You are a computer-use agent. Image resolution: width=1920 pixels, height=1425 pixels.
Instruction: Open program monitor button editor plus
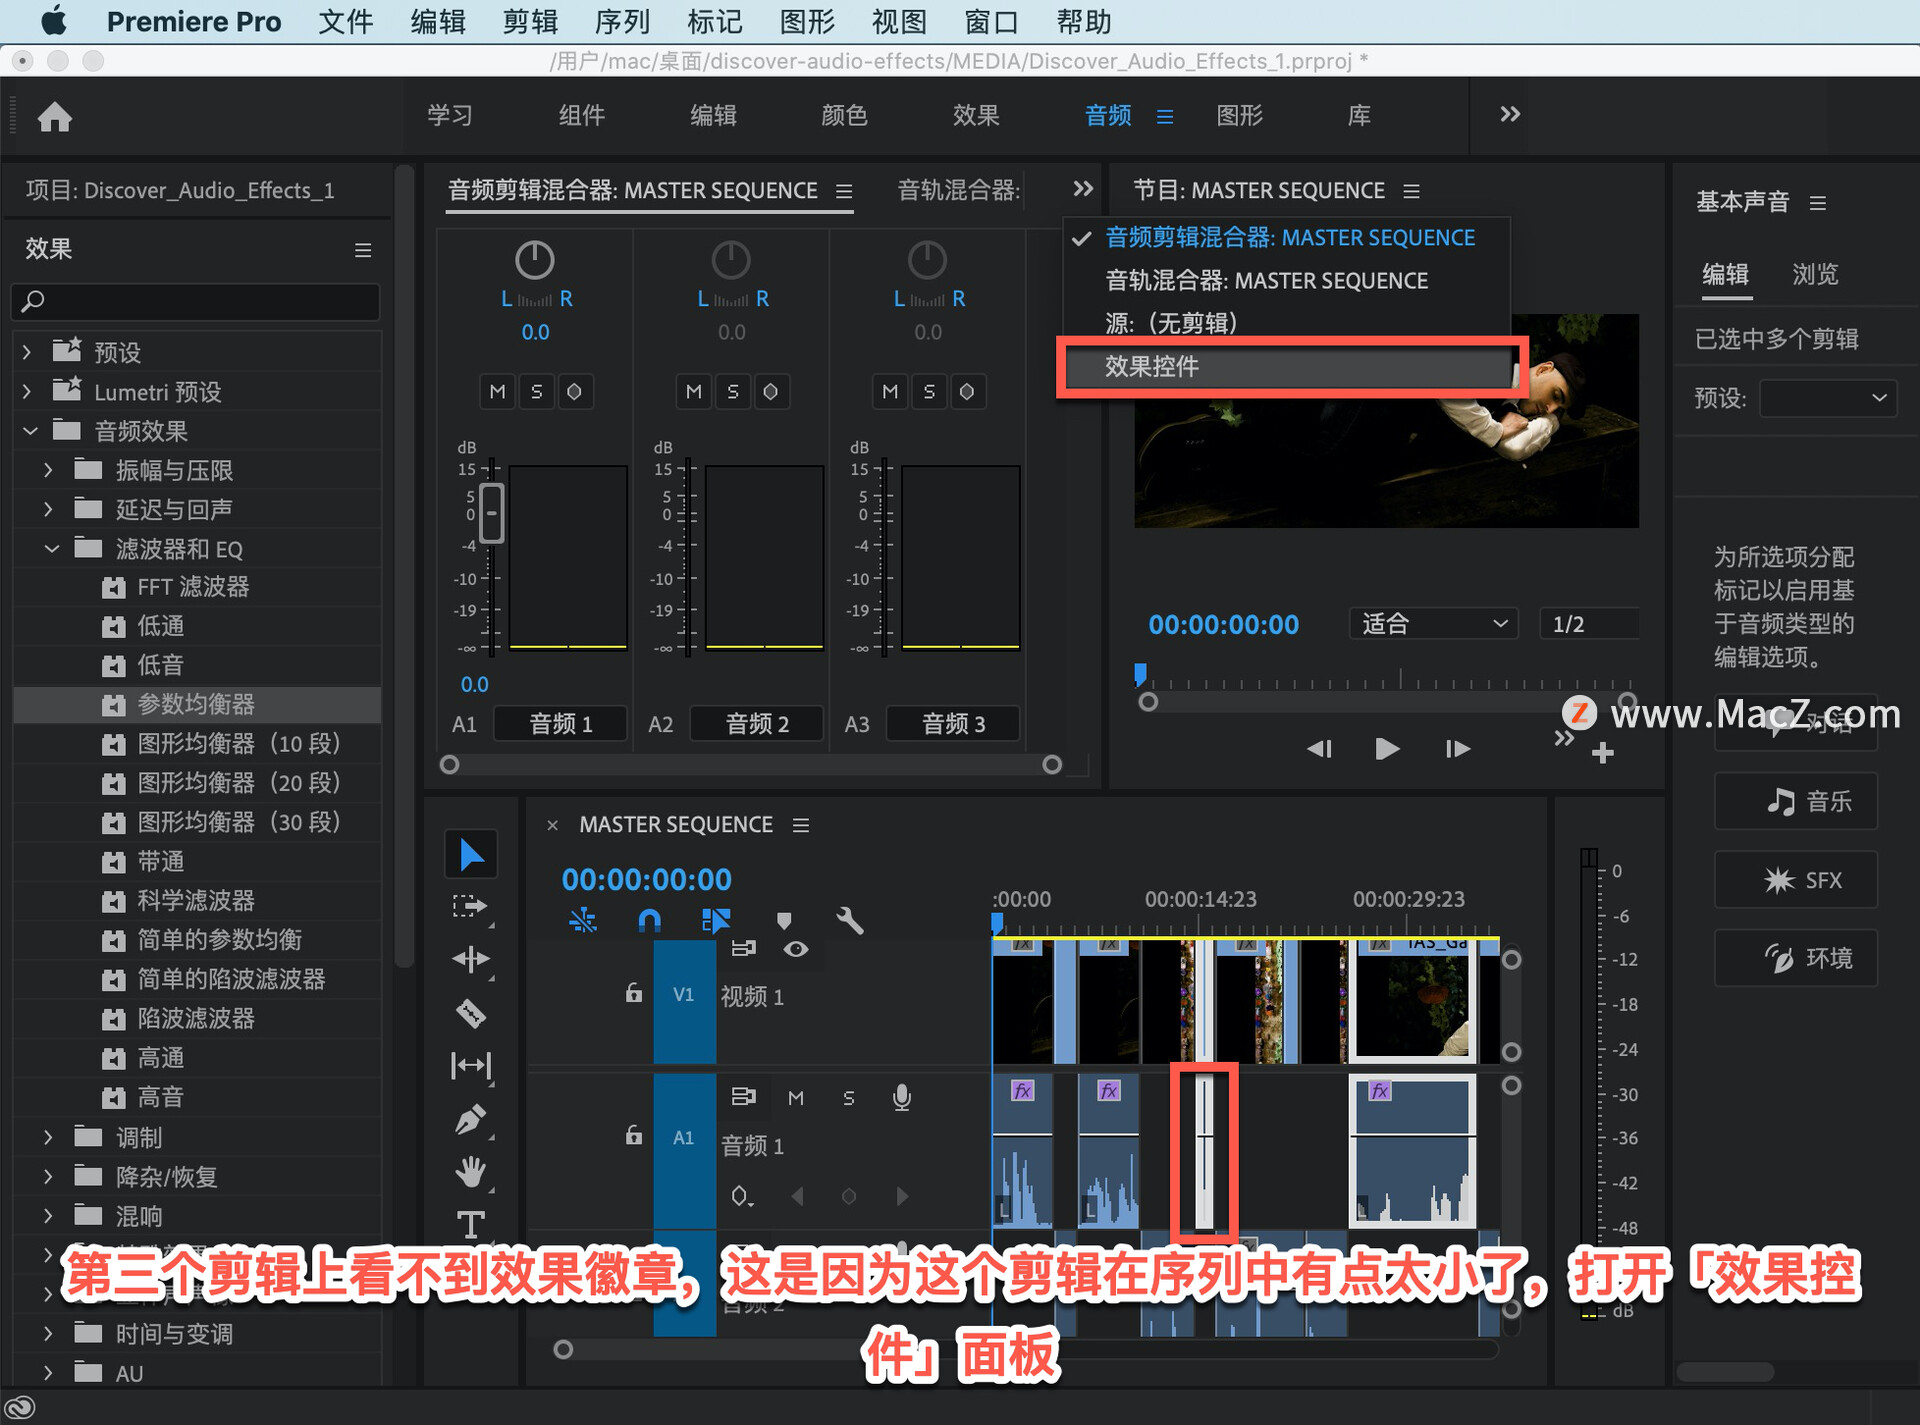pyautogui.click(x=1603, y=753)
